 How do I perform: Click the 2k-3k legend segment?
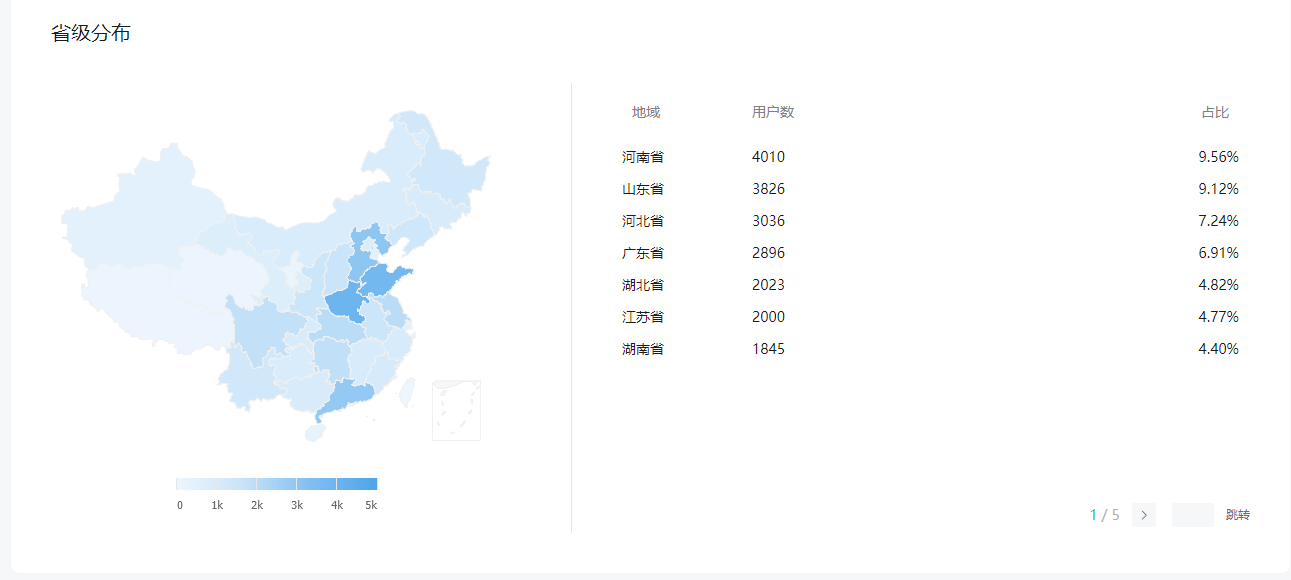tap(276, 484)
